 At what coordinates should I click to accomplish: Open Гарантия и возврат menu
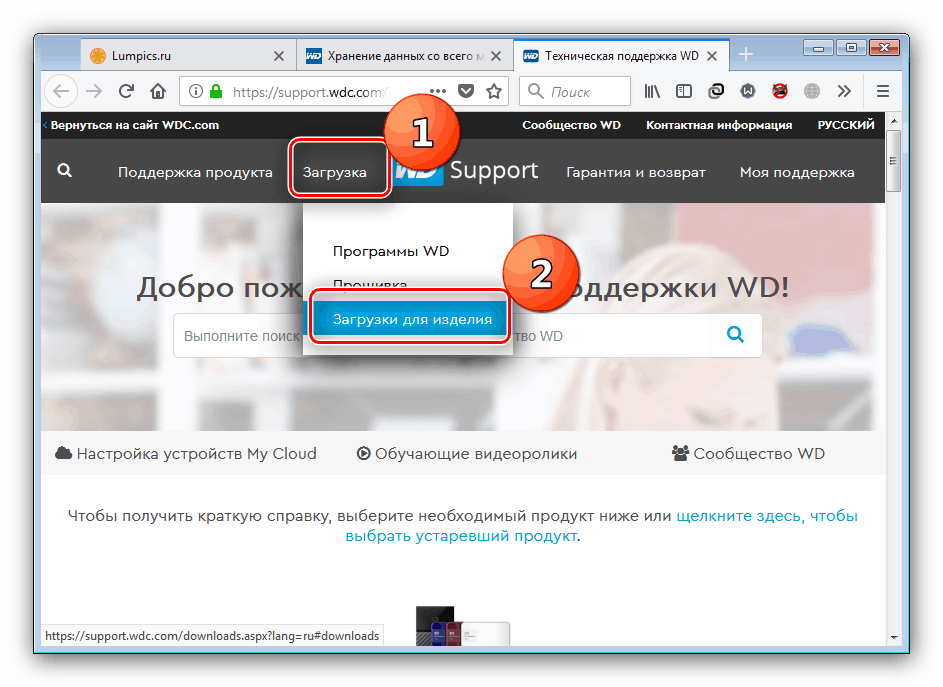[636, 172]
